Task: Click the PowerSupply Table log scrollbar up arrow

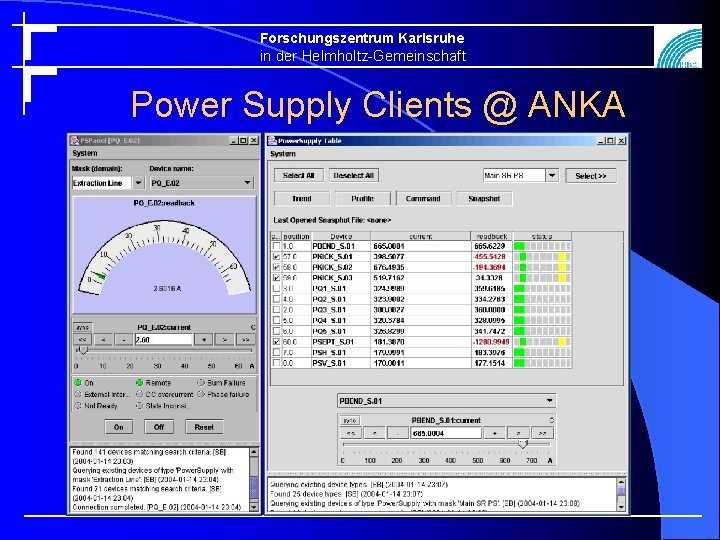Action: click(621, 483)
